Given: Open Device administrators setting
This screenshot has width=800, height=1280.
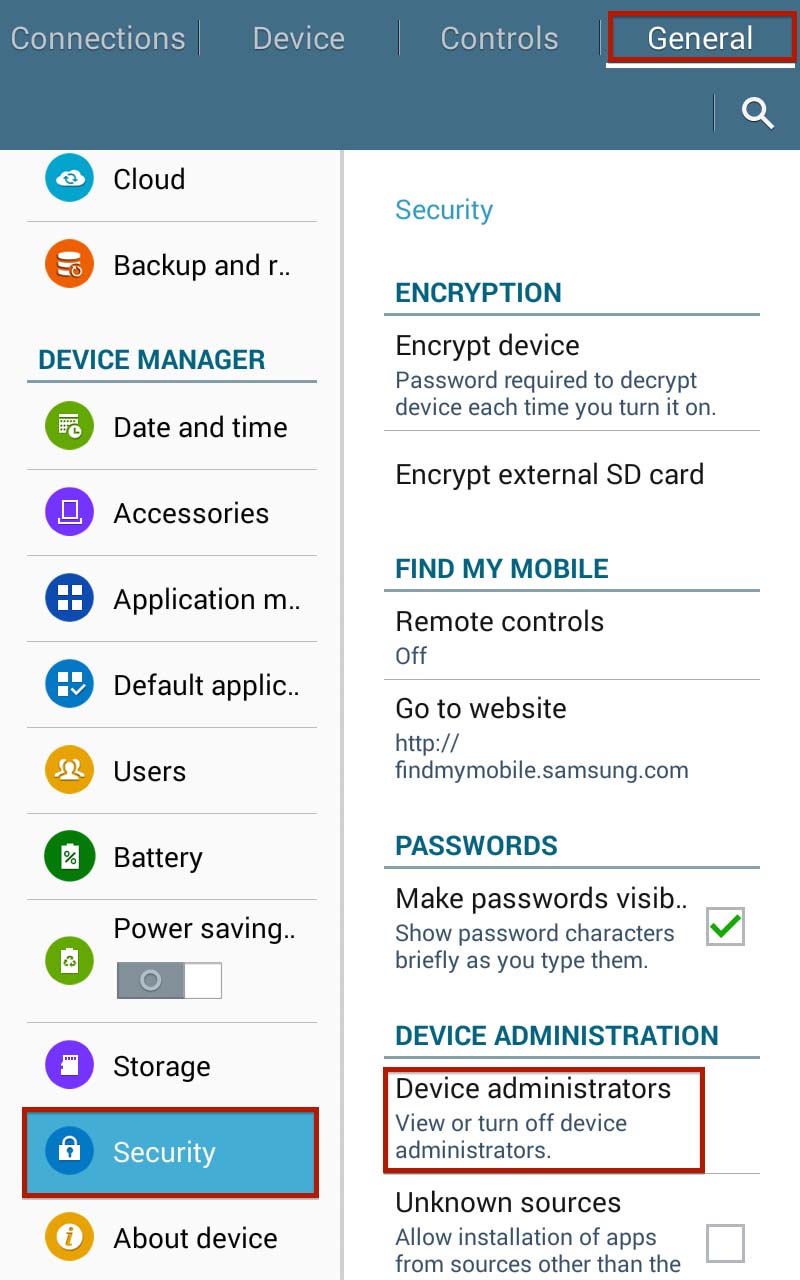Looking at the screenshot, I should click(544, 1119).
